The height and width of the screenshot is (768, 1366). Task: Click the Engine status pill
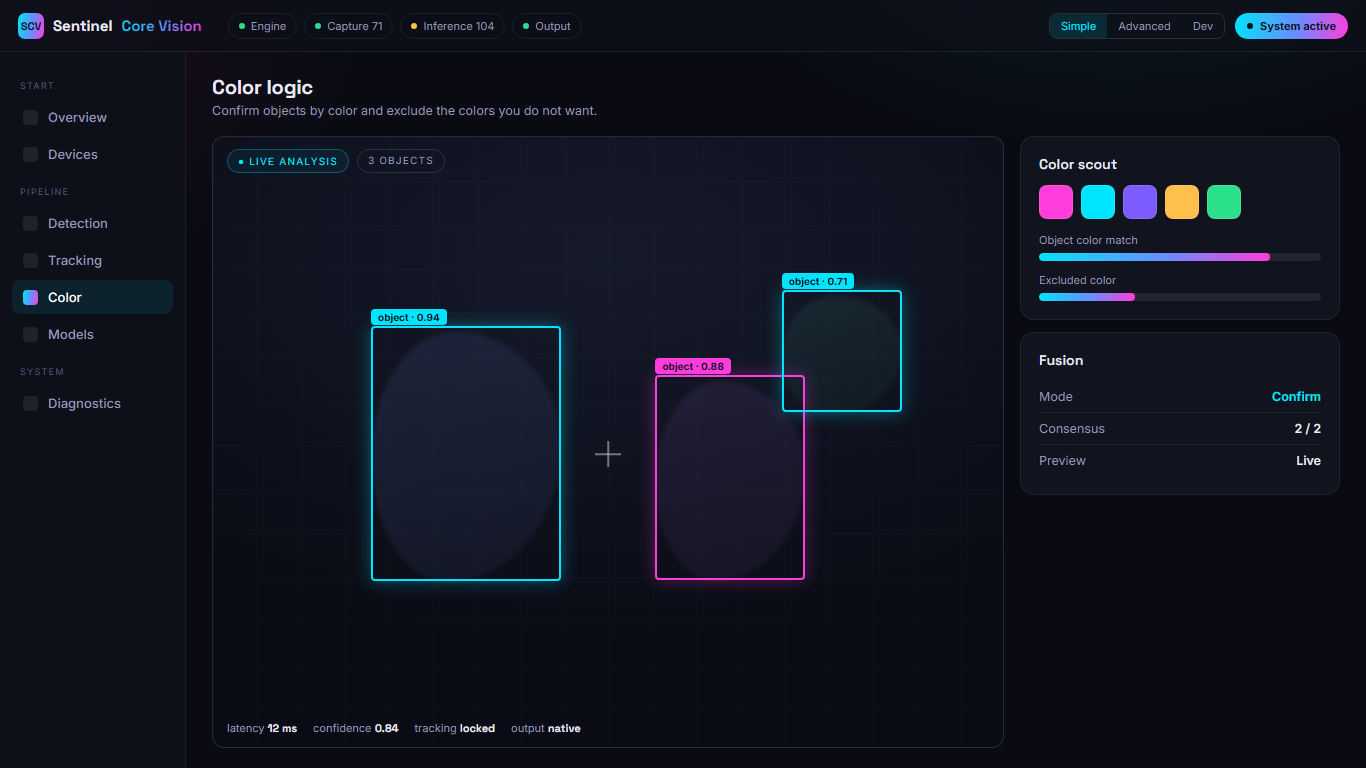coord(262,26)
